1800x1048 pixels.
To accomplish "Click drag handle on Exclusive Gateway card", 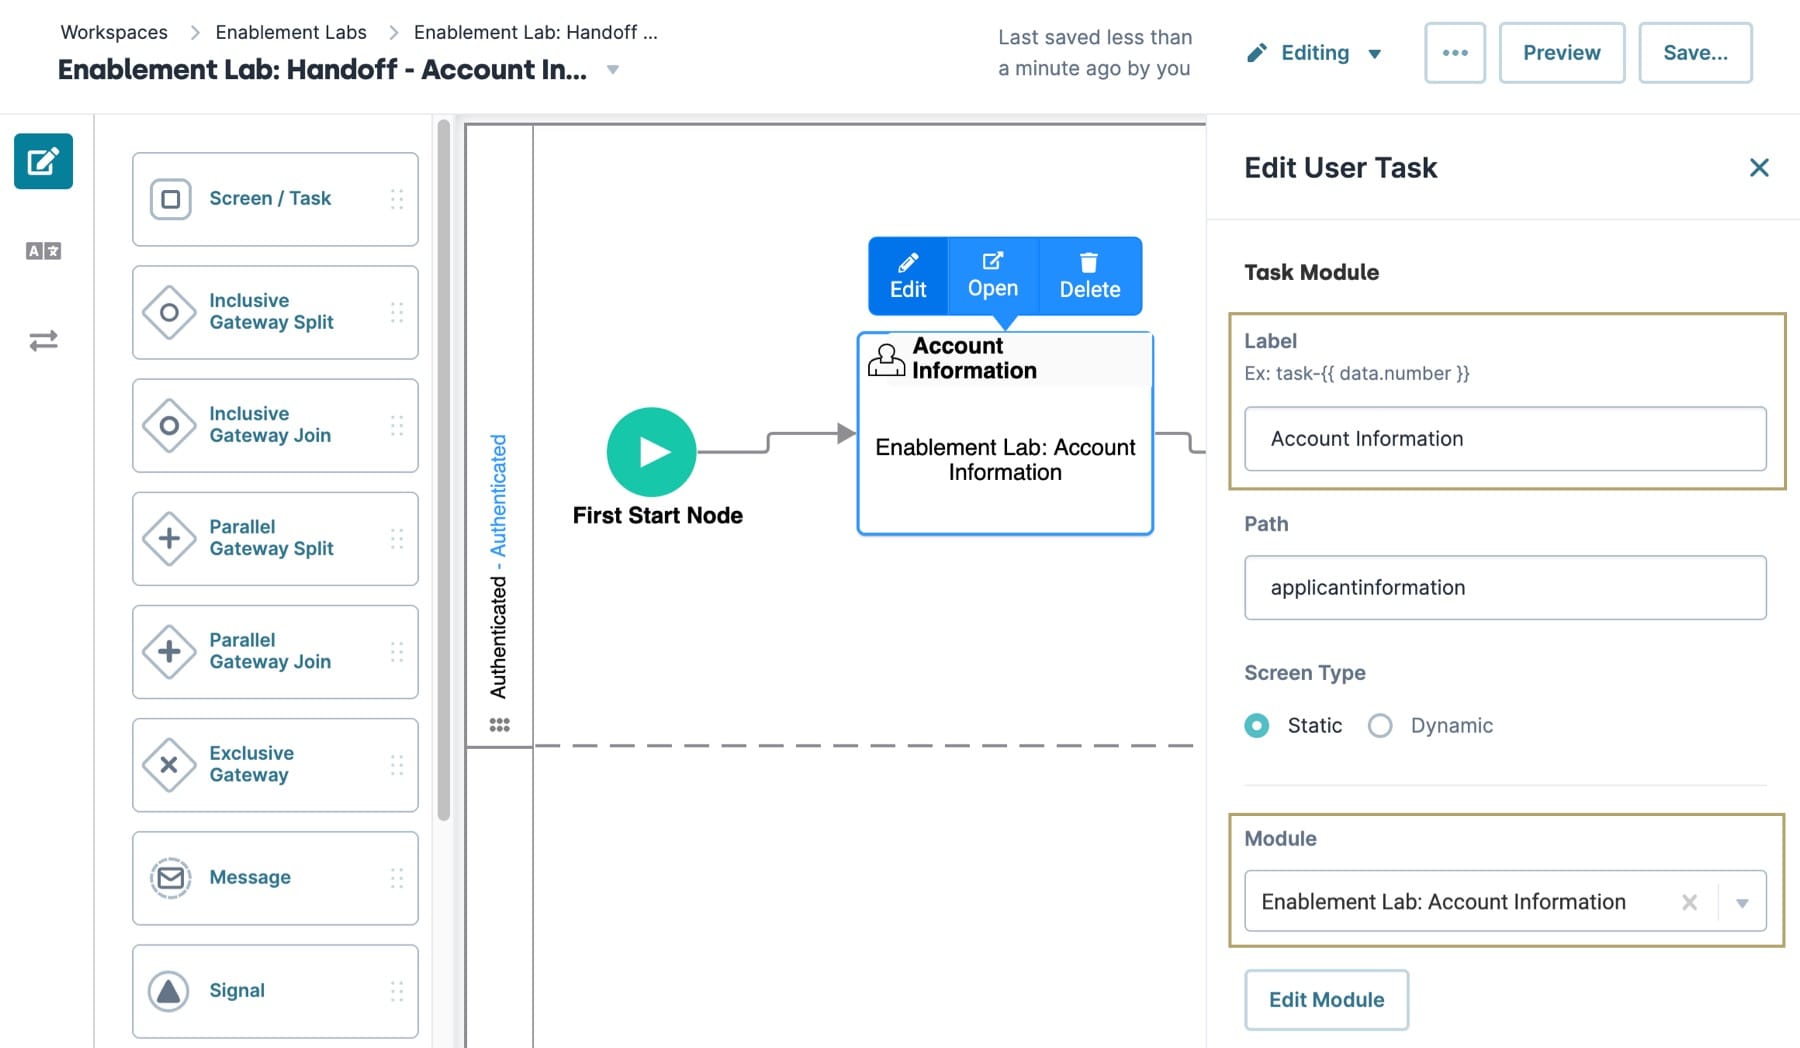I will click(397, 765).
